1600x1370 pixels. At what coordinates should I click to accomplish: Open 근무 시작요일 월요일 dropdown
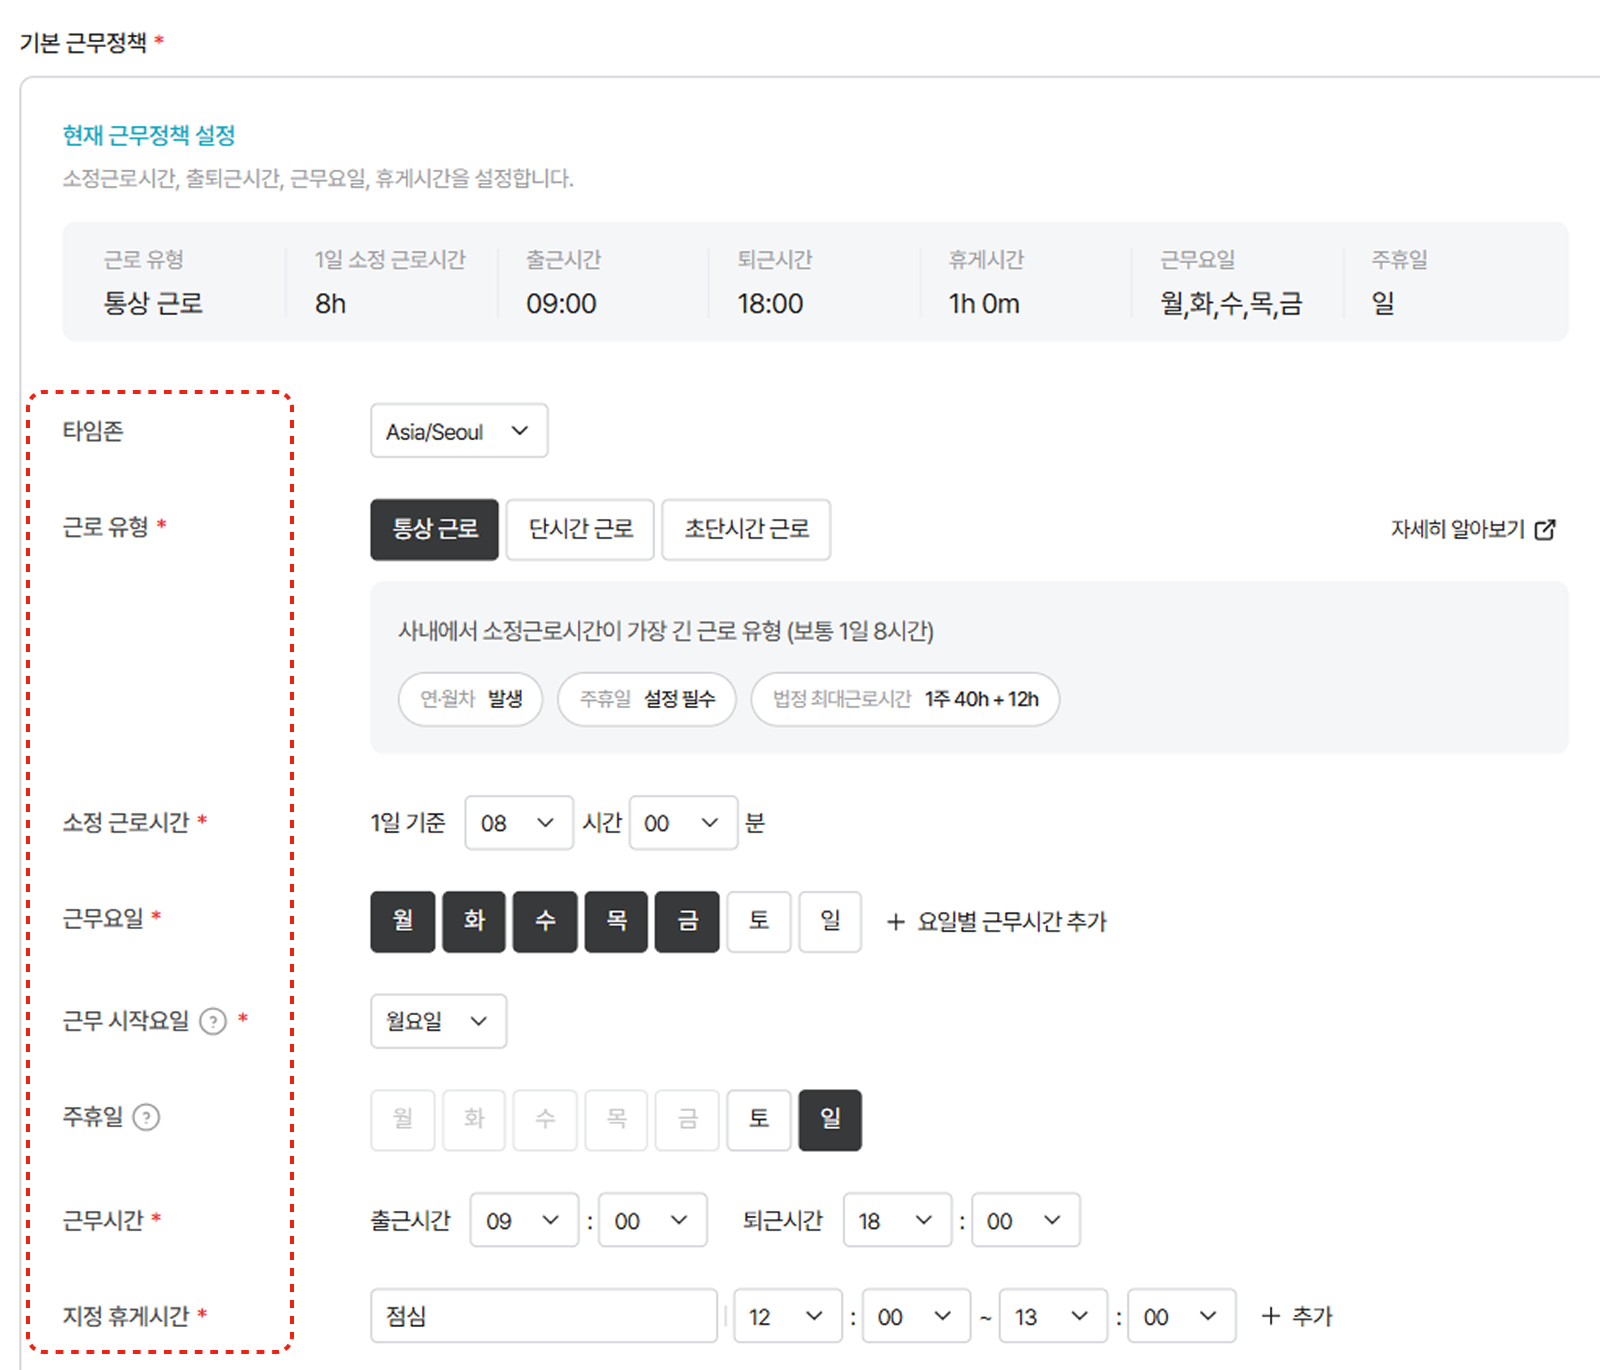pos(438,1021)
